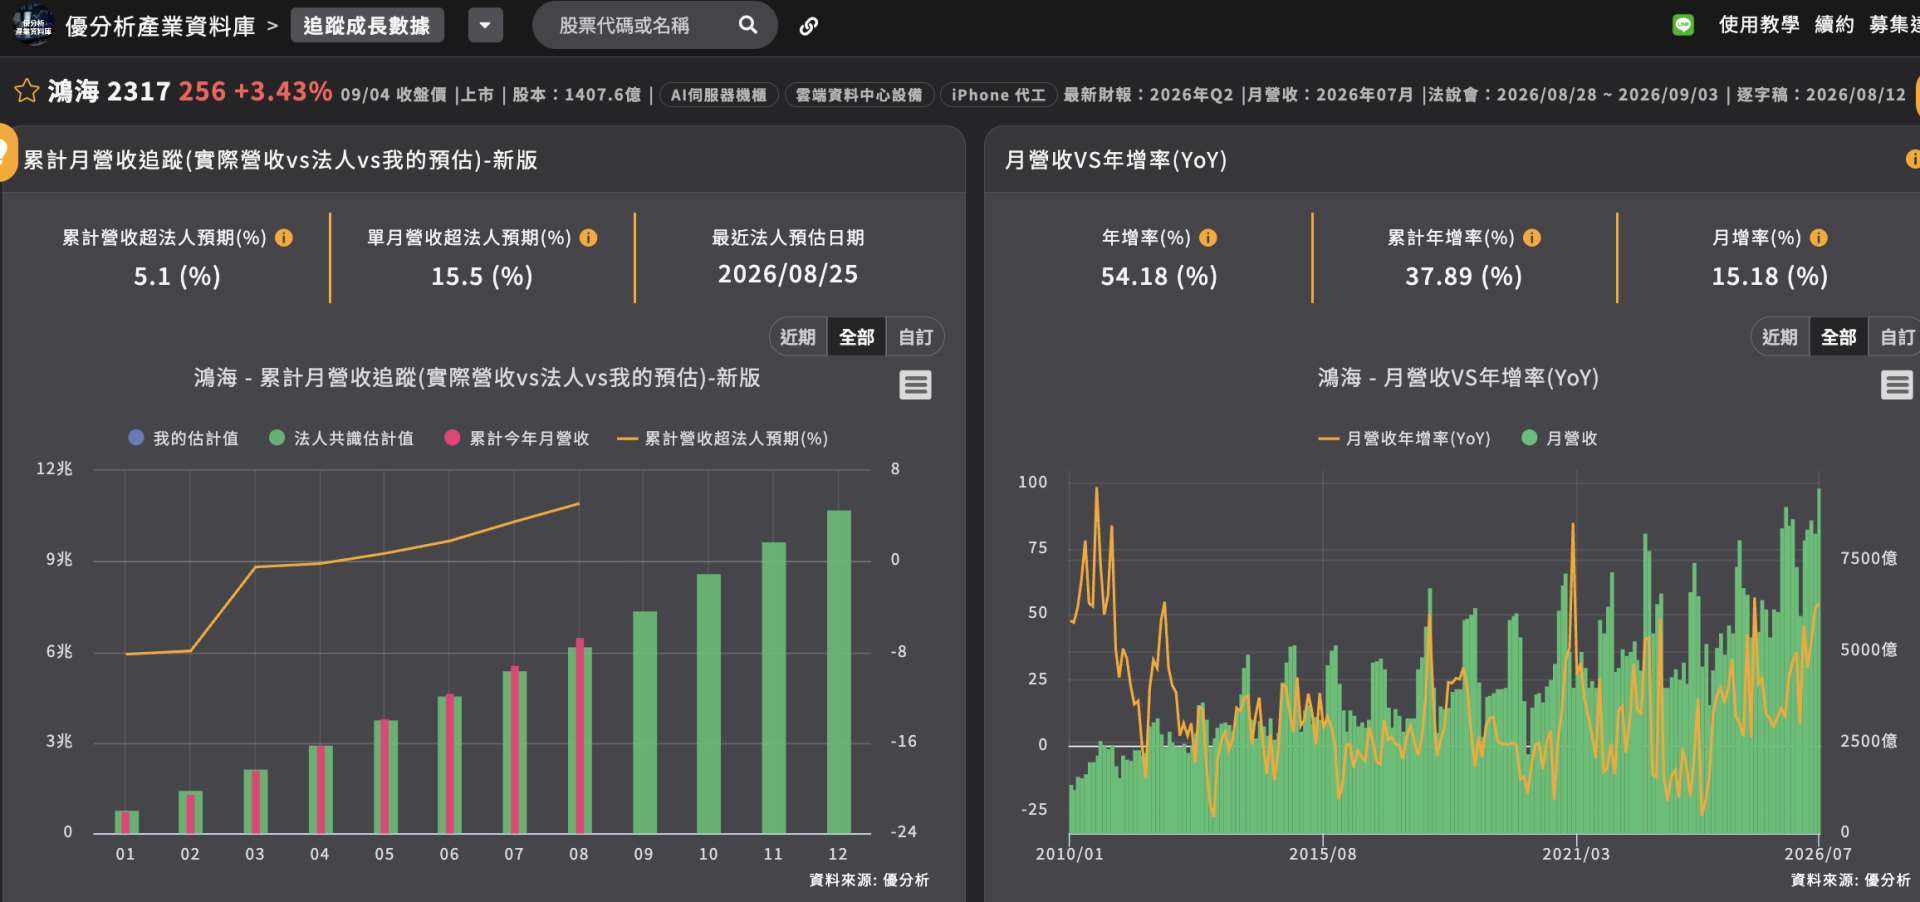This screenshot has width=1920, height=902.
Task: Select 自訂 range in left chart
Action: (915, 337)
